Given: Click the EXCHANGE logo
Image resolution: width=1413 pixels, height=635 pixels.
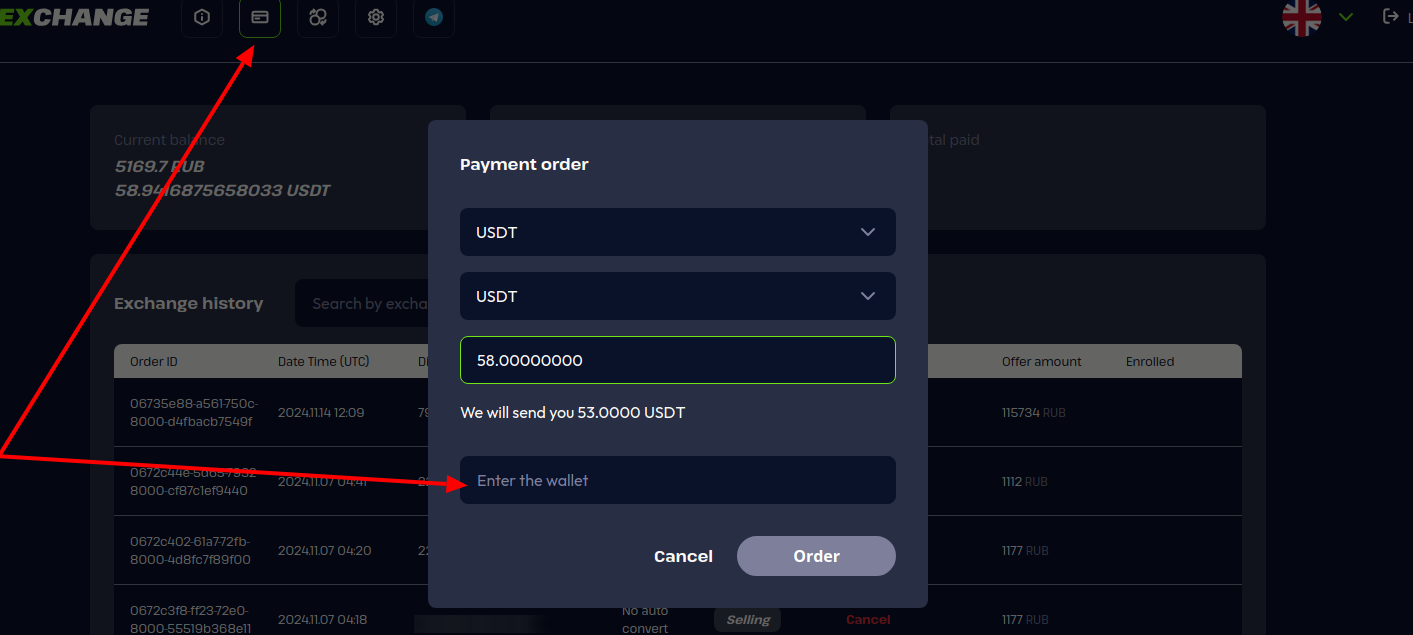Looking at the screenshot, I should pos(75,17).
